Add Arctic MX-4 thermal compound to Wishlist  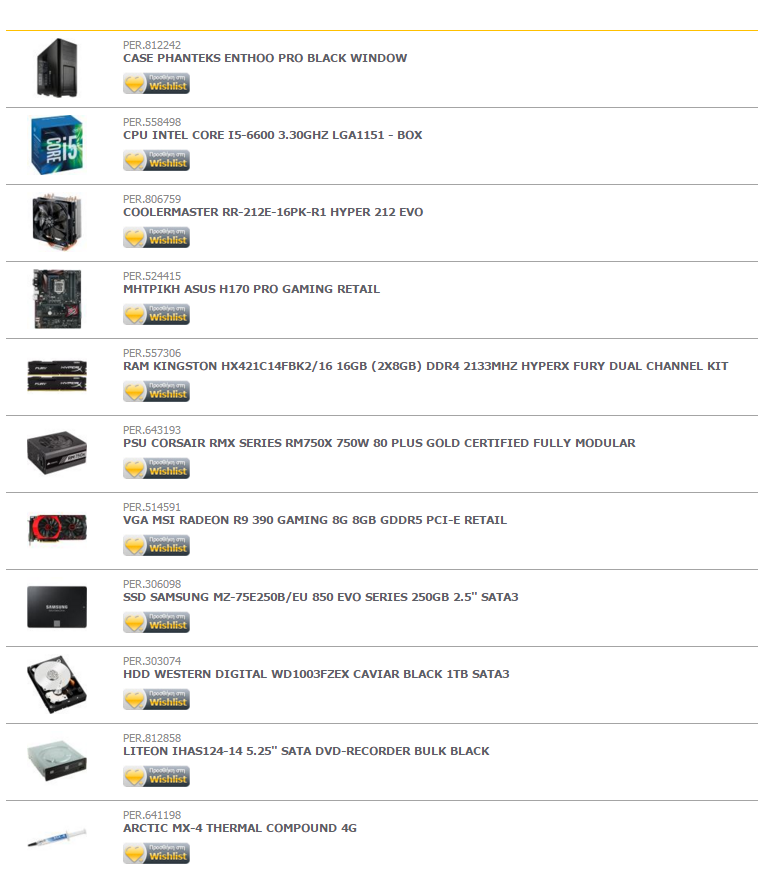tap(156, 854)
